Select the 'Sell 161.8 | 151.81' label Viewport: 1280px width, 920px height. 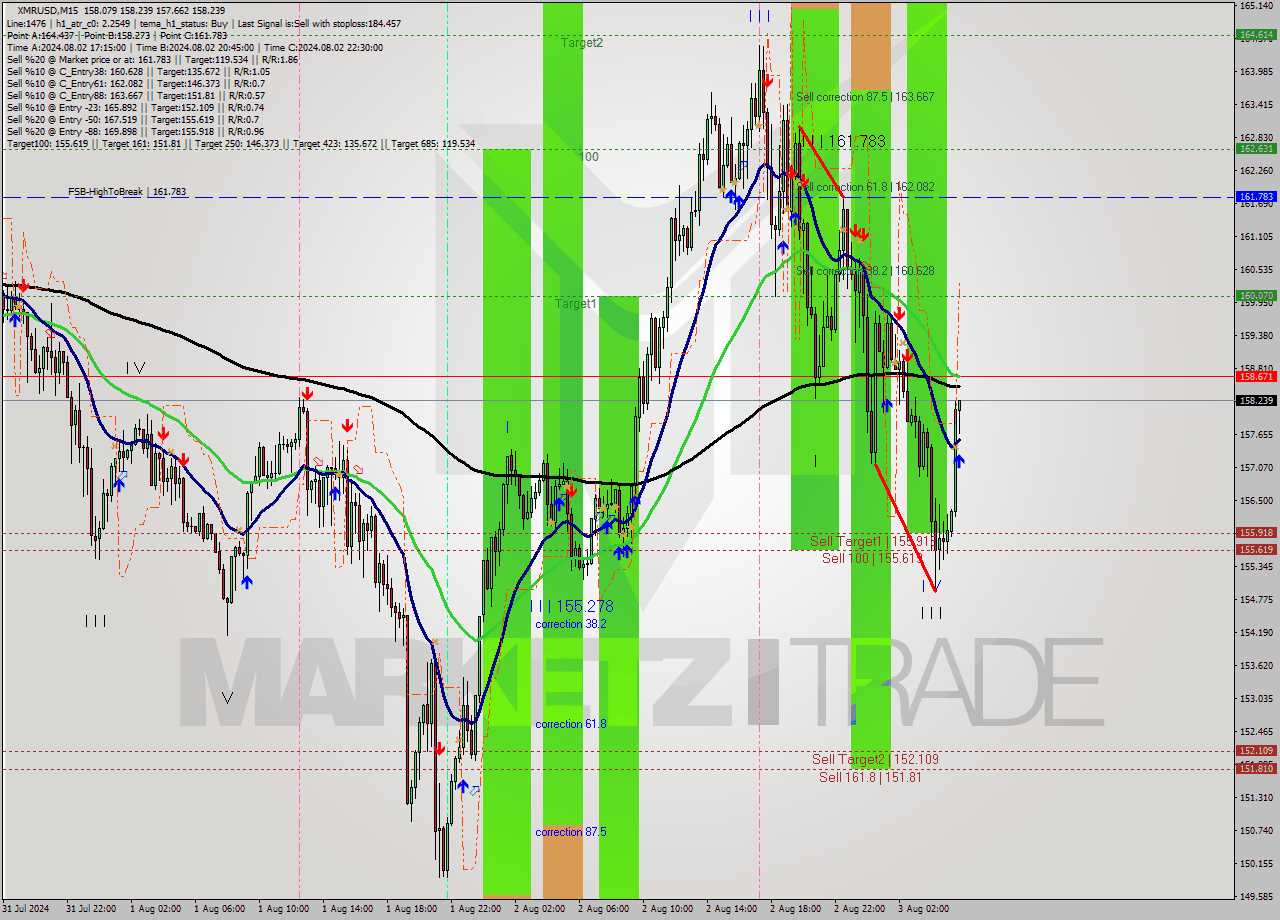coord(870,777)
